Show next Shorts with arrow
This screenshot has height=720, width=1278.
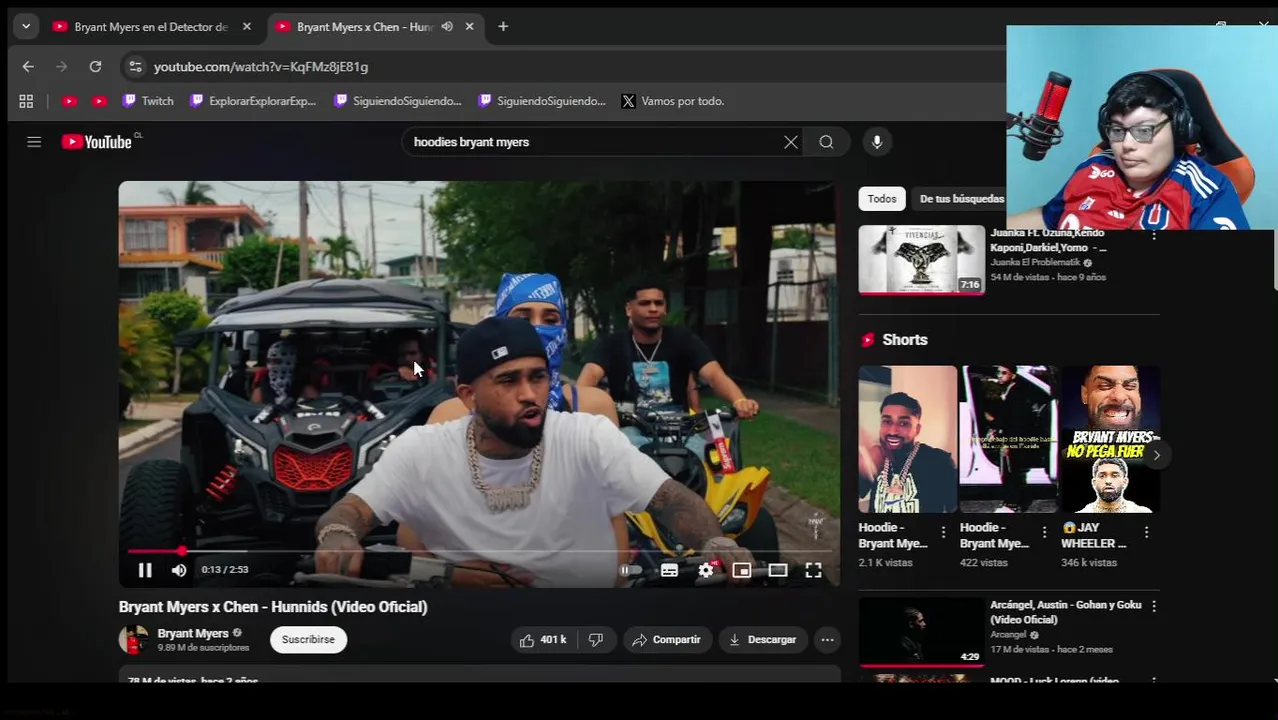tap(1156, 455)
